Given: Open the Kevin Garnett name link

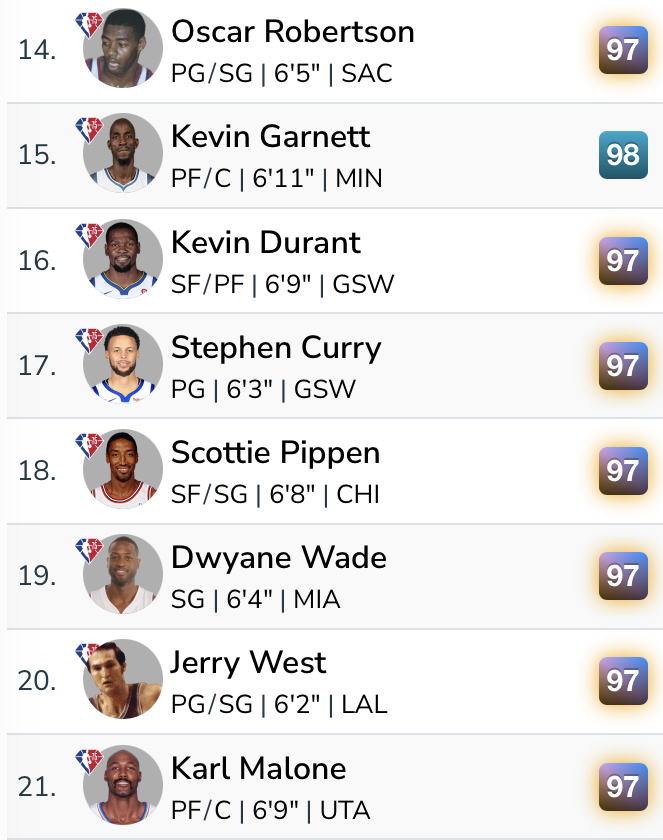Looking at the screenshot, I should (x=270, y=137).
